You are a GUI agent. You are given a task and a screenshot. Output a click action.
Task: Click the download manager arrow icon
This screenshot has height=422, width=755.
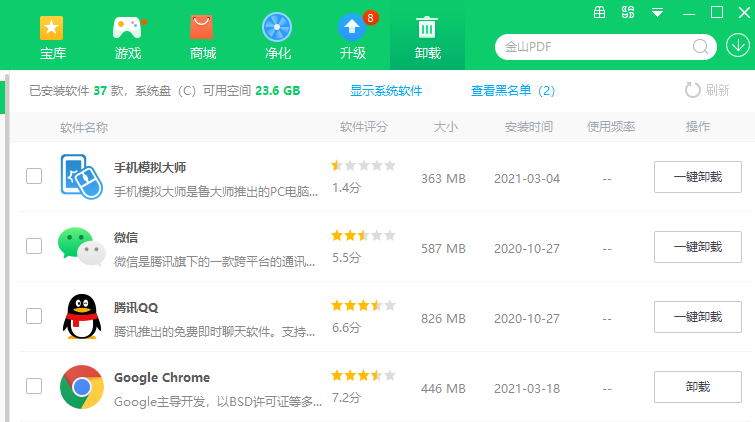point(735,46)
